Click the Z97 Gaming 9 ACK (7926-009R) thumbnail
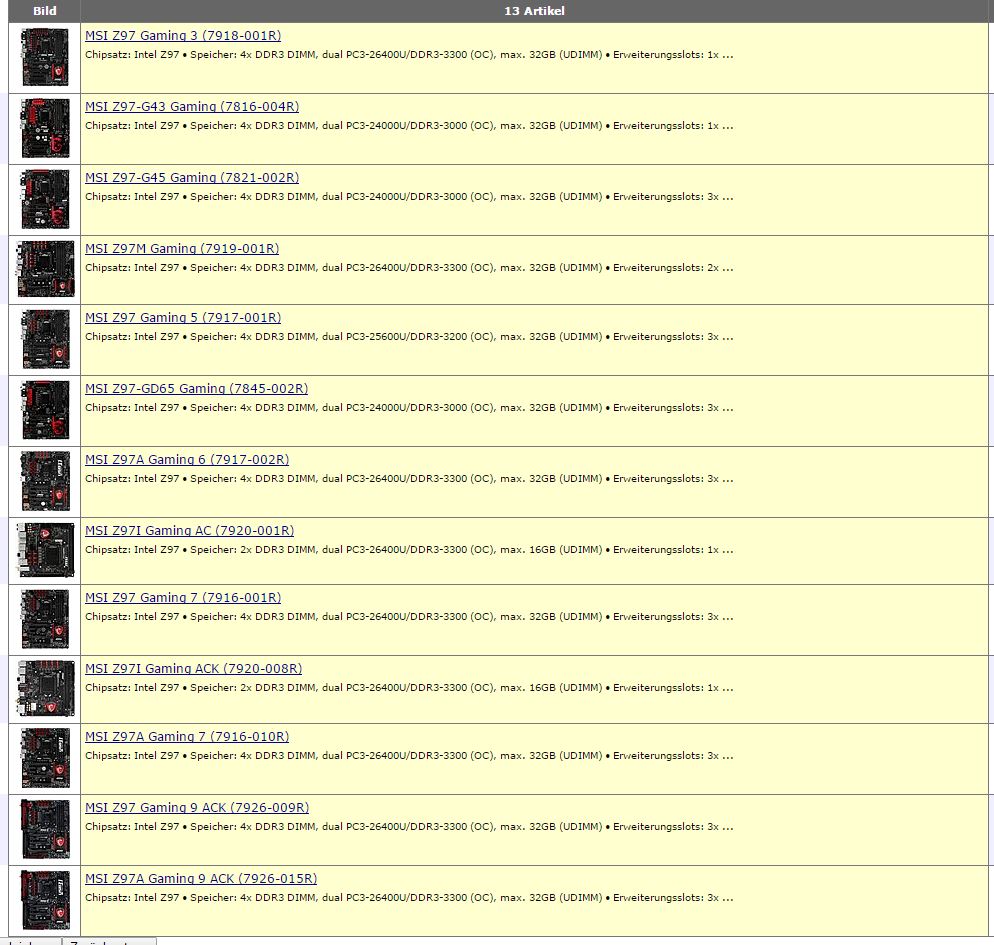The image size is (994, 945). click(x=45, y=830)
